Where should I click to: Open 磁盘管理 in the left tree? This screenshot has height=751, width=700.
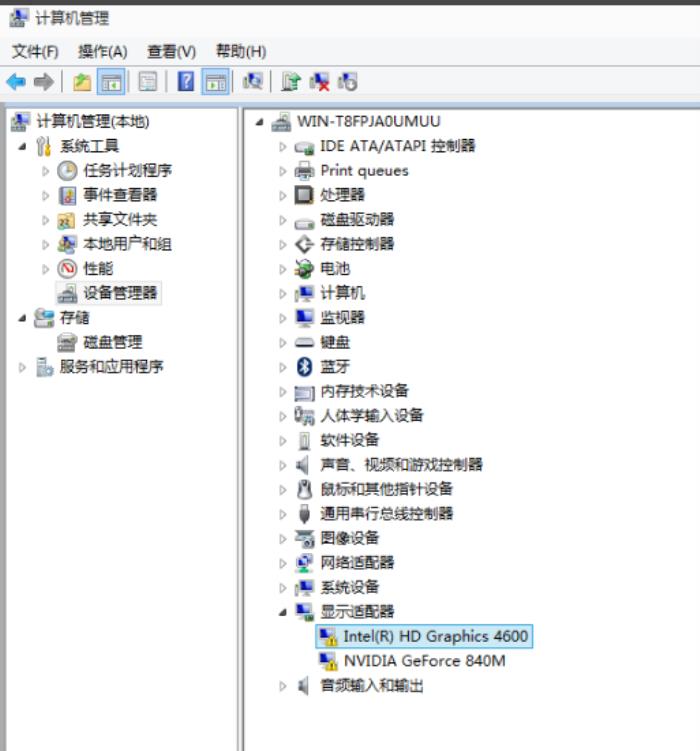coord(112,342)
